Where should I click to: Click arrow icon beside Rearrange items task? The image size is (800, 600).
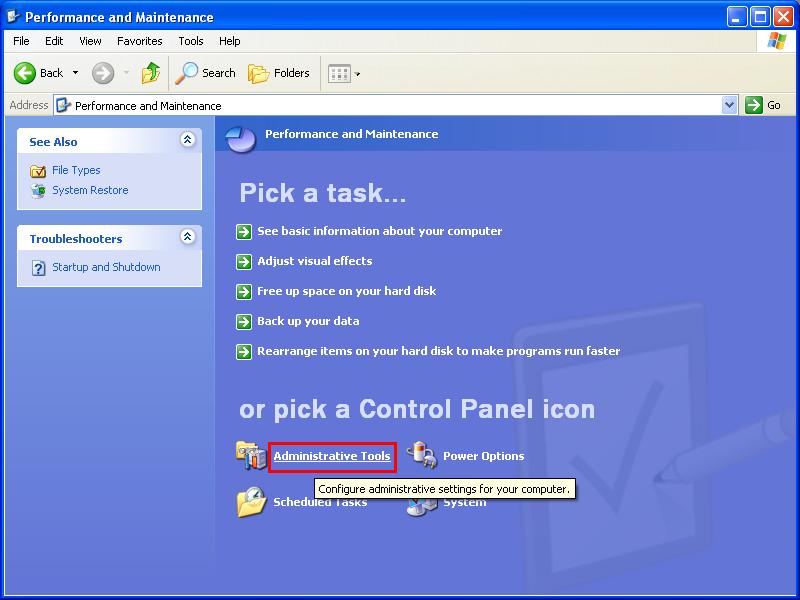click(x=244, y=352)
